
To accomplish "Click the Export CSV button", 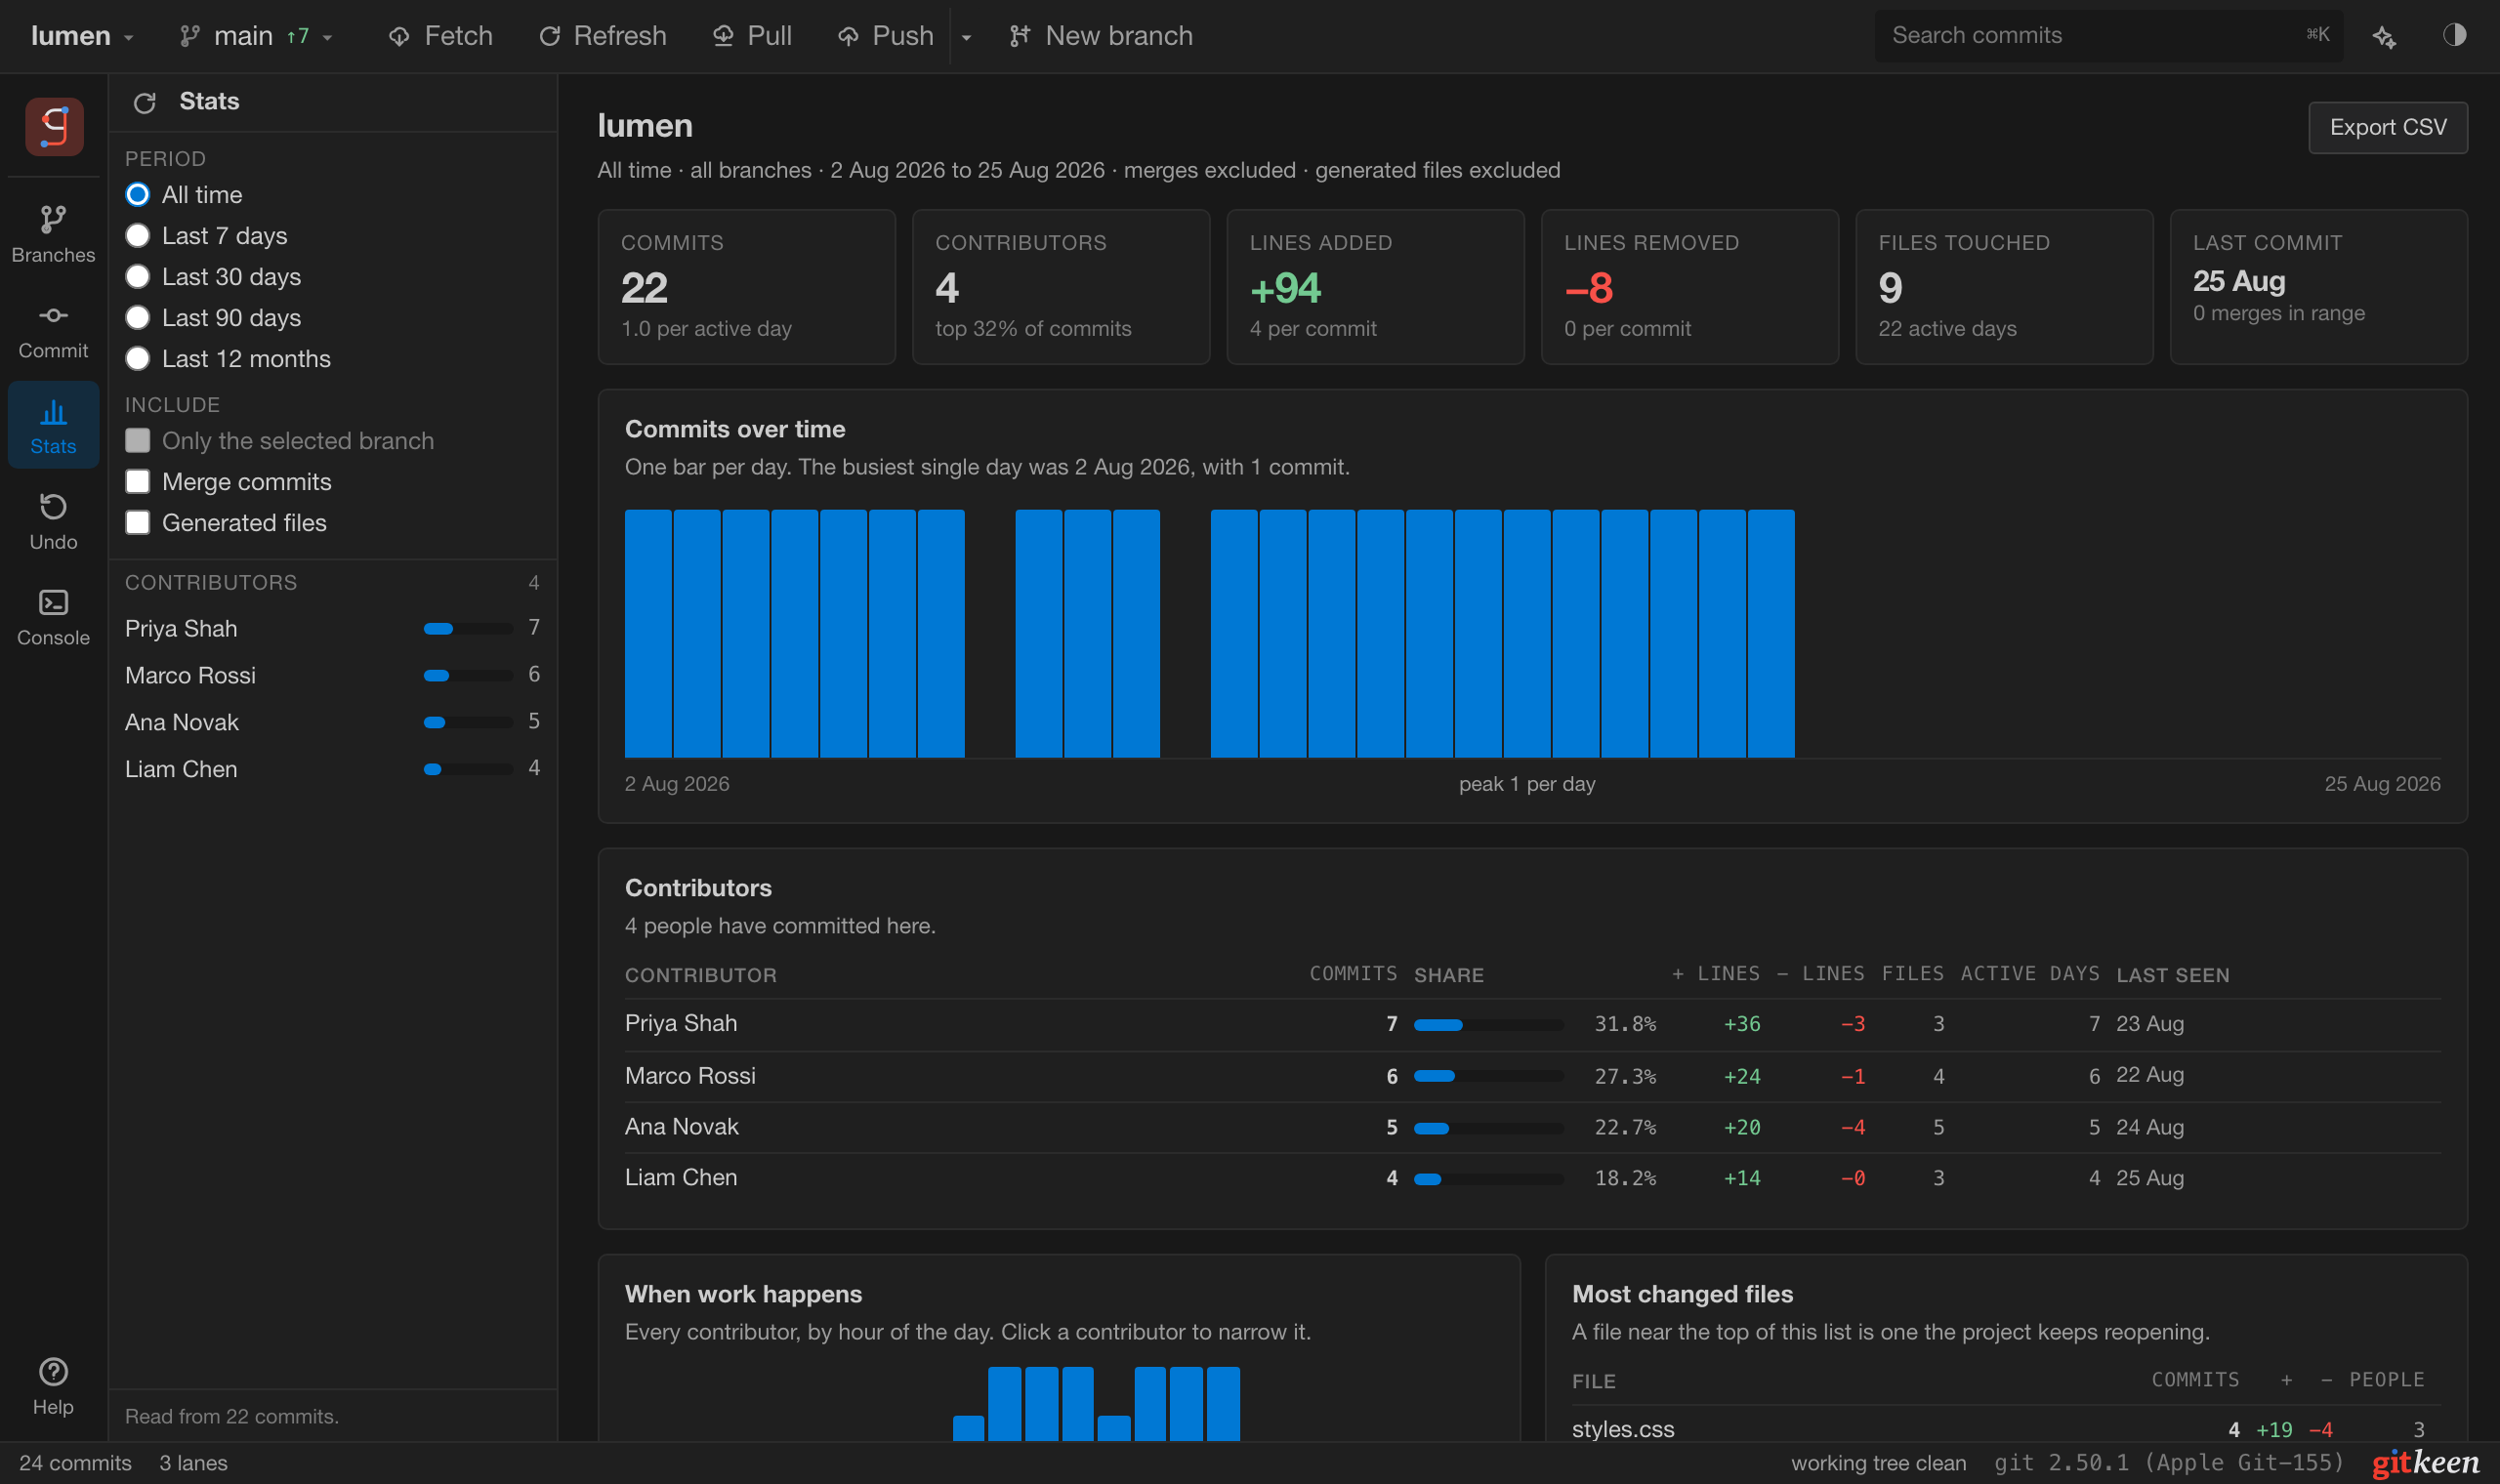I will (x=2387, y=128).
